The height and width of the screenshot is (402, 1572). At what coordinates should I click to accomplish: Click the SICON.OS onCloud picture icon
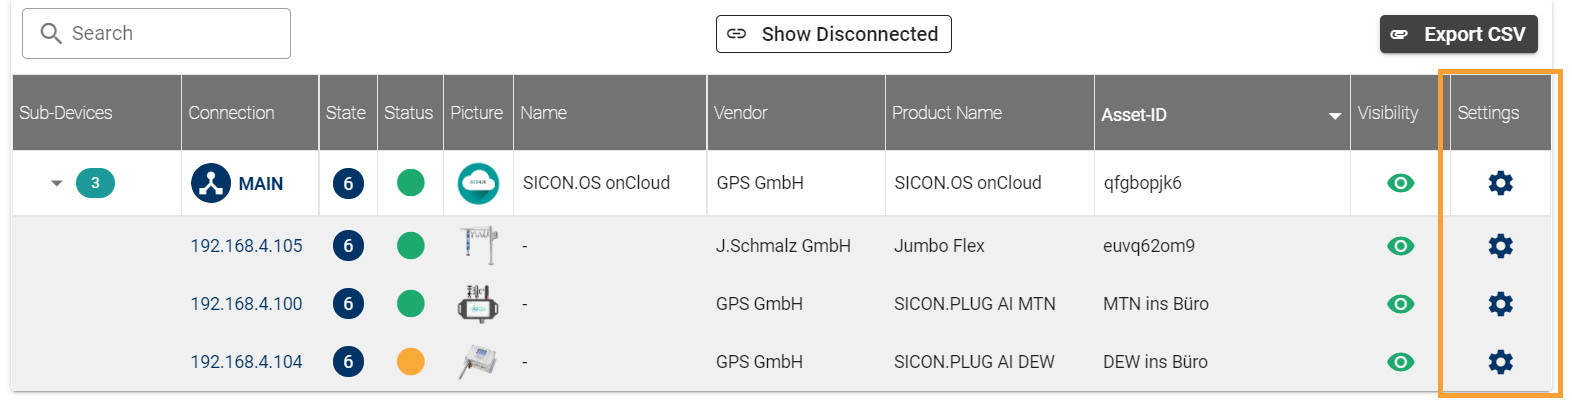tap(478, 183)
